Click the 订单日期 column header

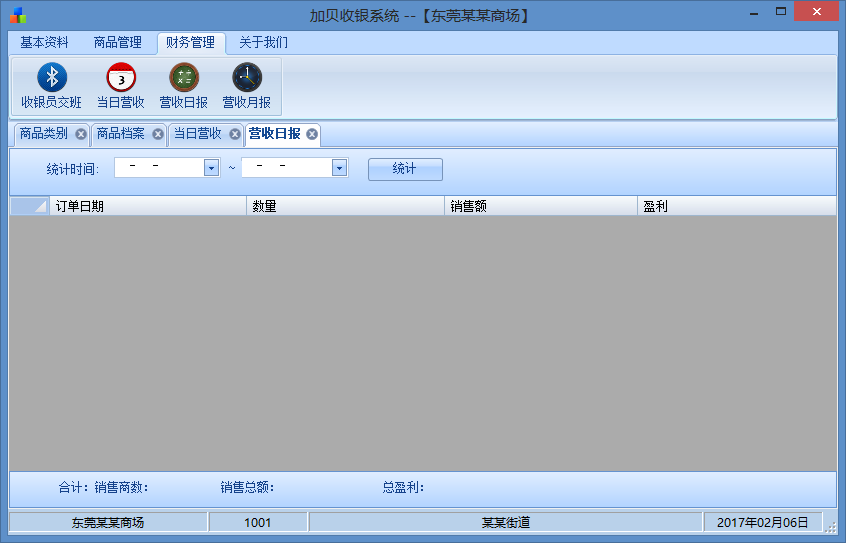[x=147, y=206]
